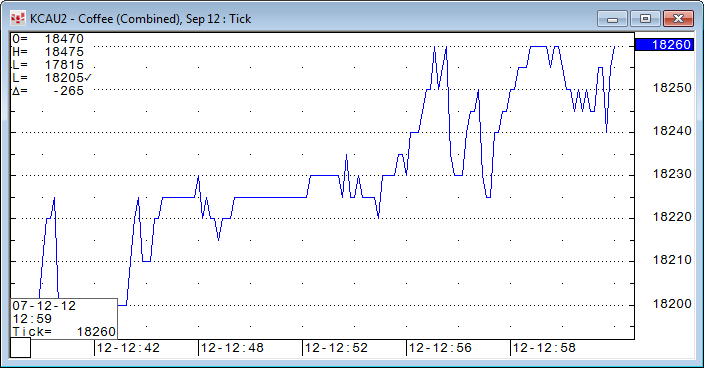Click the 12-12:48 time axis marker

(x=232, y=348)
